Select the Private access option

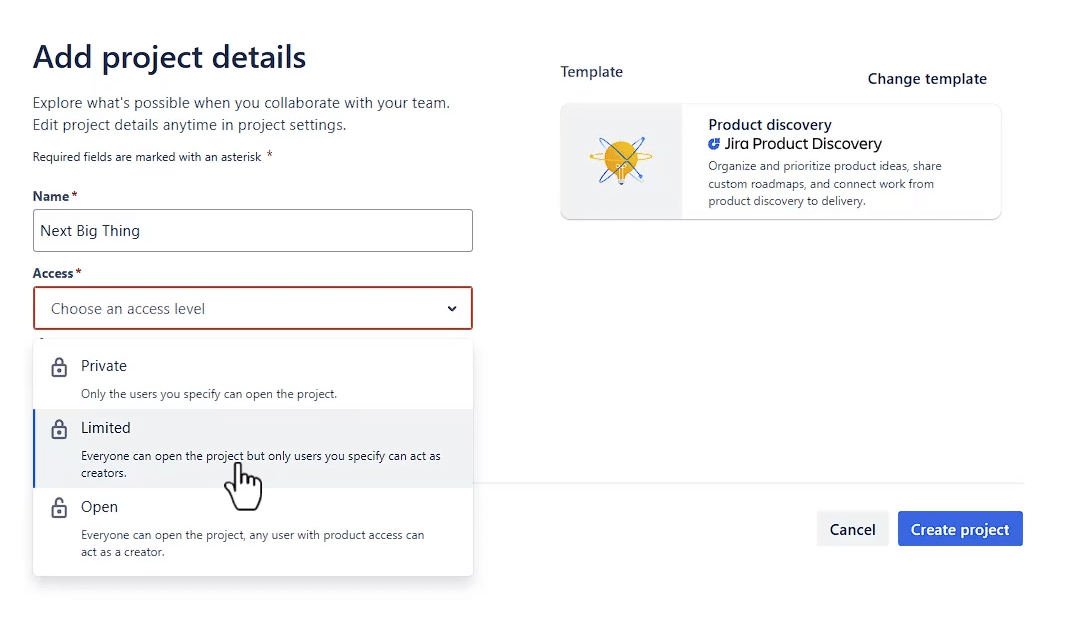pos(253,379)
